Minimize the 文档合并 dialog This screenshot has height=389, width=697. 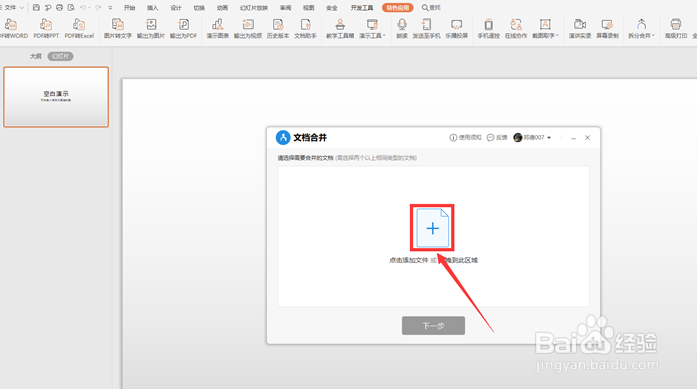point(573,138)
